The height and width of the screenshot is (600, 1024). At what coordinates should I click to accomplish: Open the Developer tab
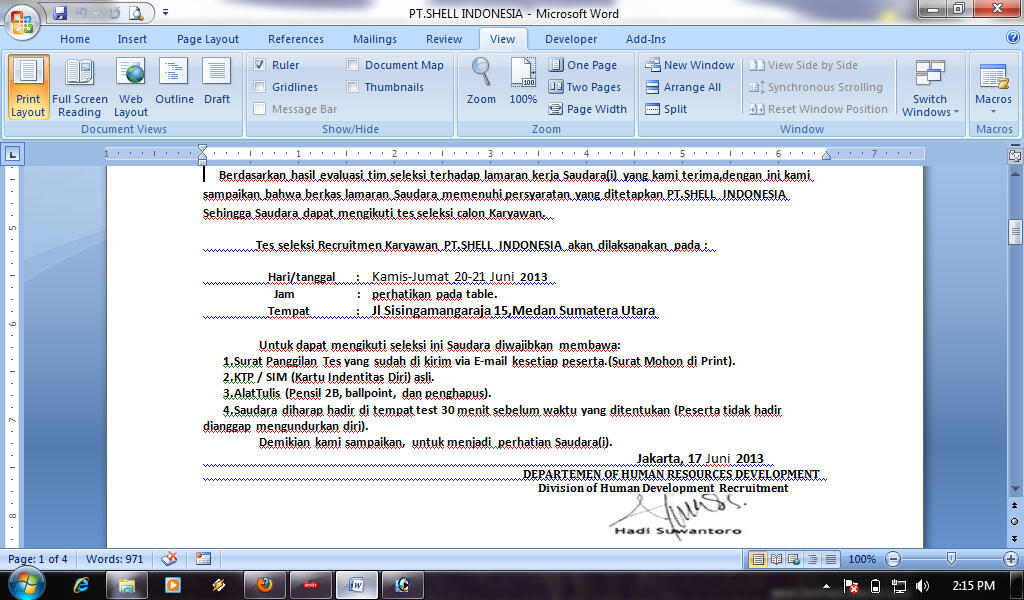(x=571, y=39)
